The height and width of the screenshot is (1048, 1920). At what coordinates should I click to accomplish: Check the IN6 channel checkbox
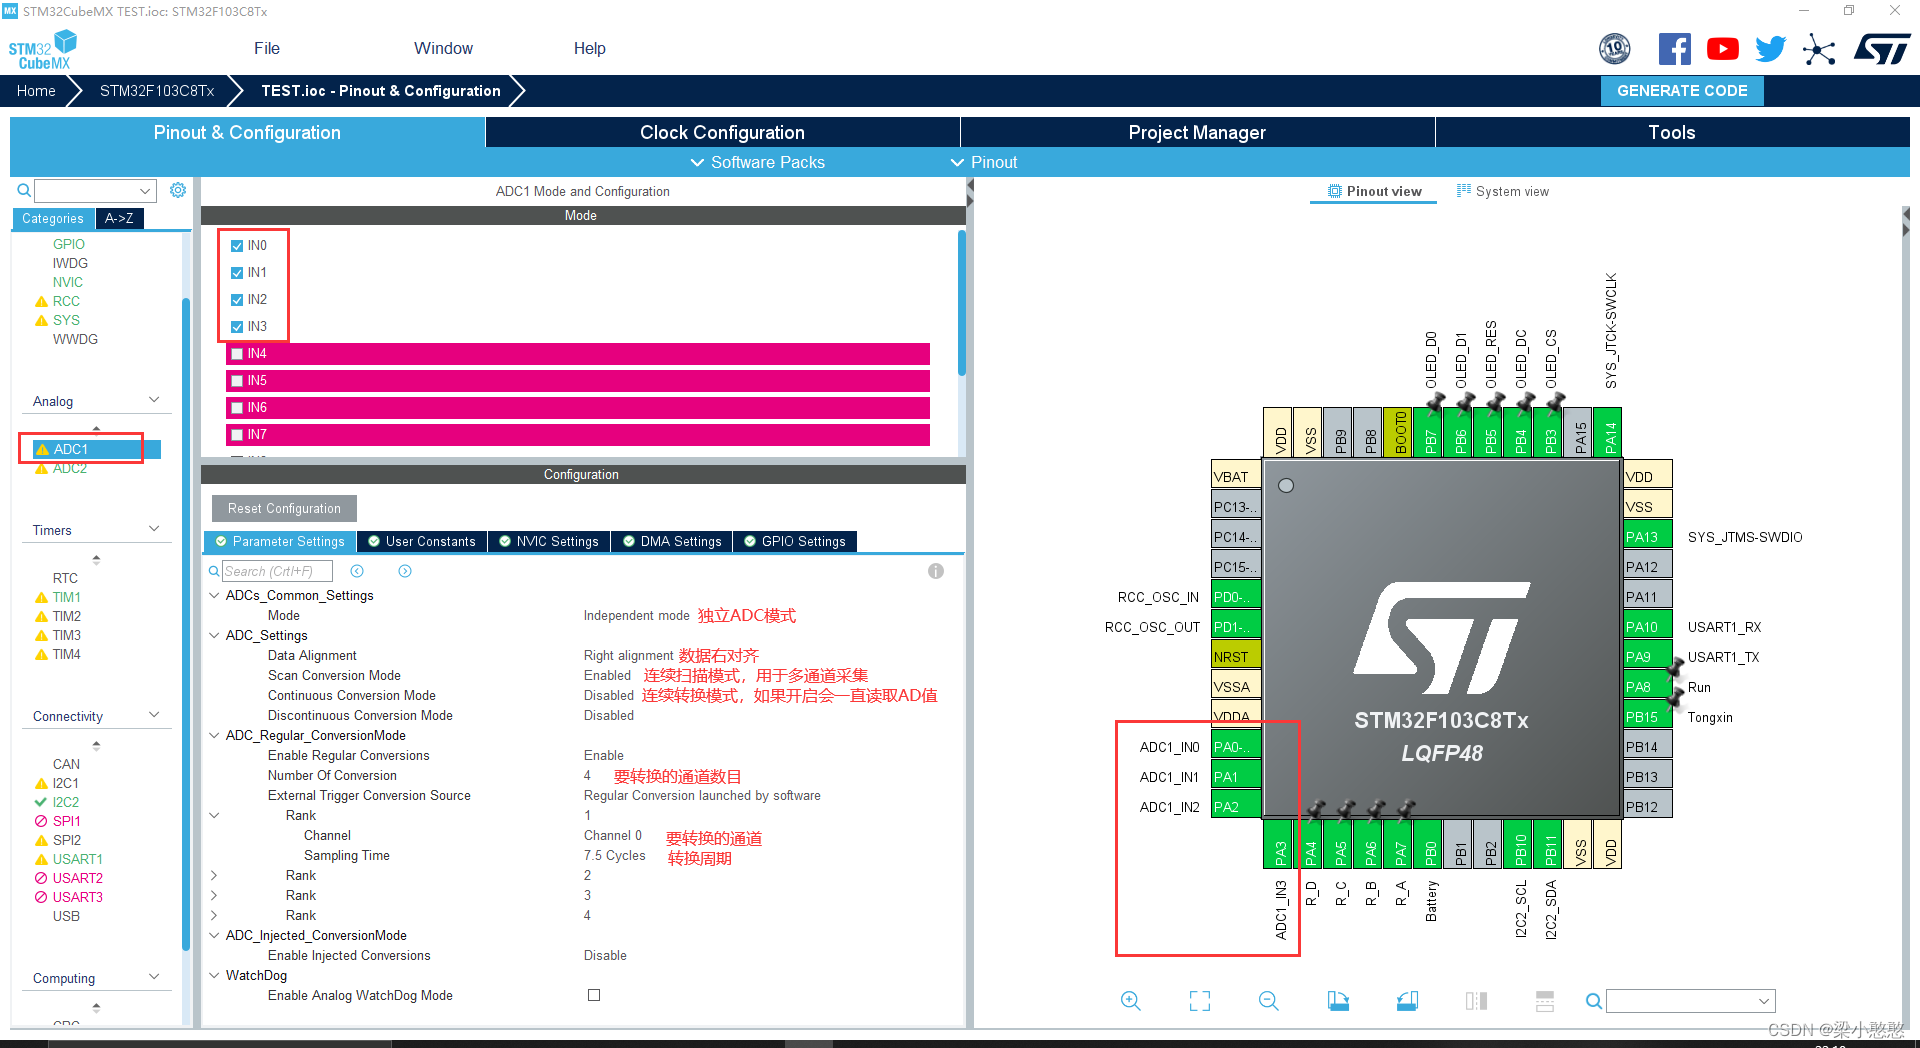coord(237,408)
